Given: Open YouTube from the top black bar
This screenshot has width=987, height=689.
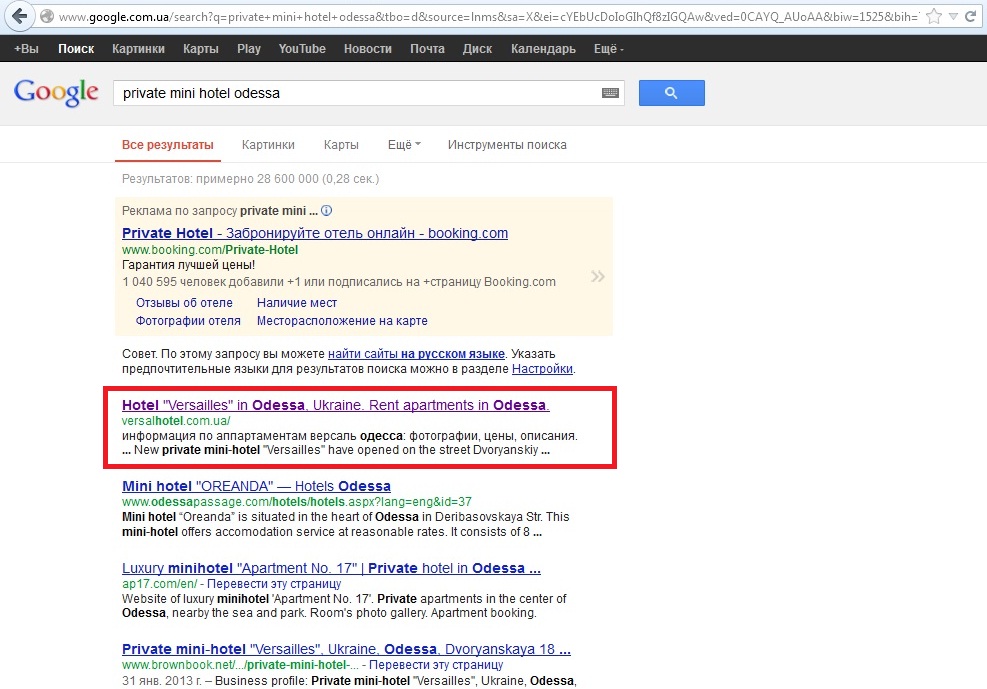Looking at the screenshot, I should click(x=302, y=49).
